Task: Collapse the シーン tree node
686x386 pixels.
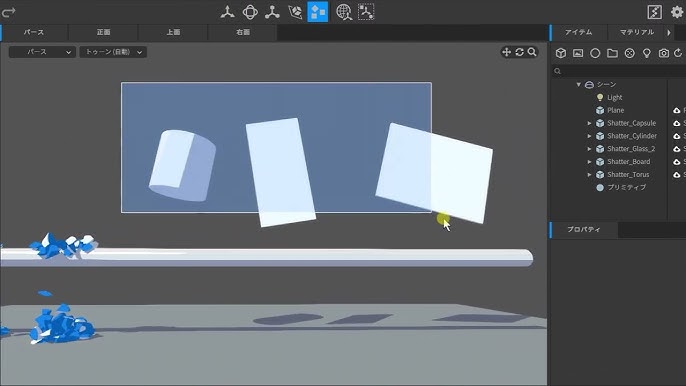Action: (578, 84)
